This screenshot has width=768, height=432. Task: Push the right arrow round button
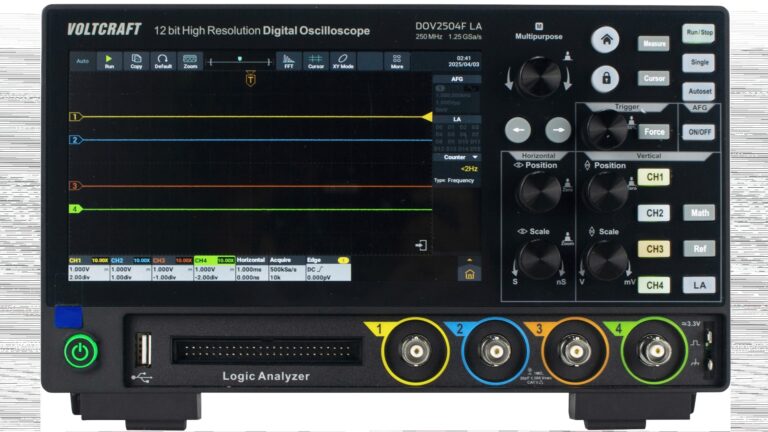click(558, 130)
